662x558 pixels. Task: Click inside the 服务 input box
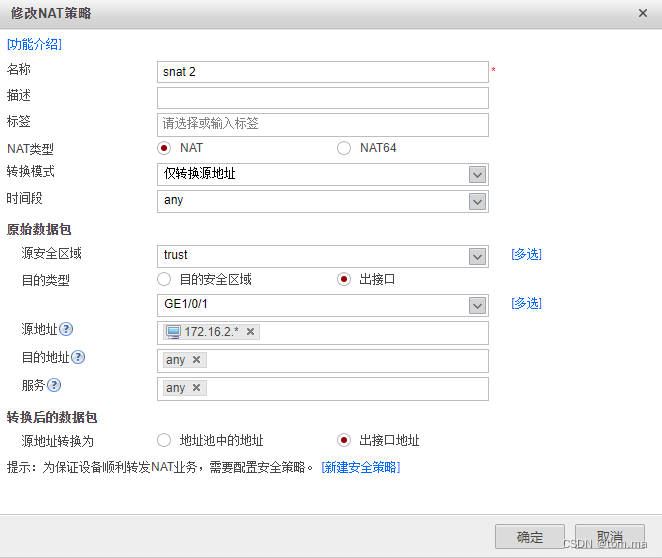[323, 389]
